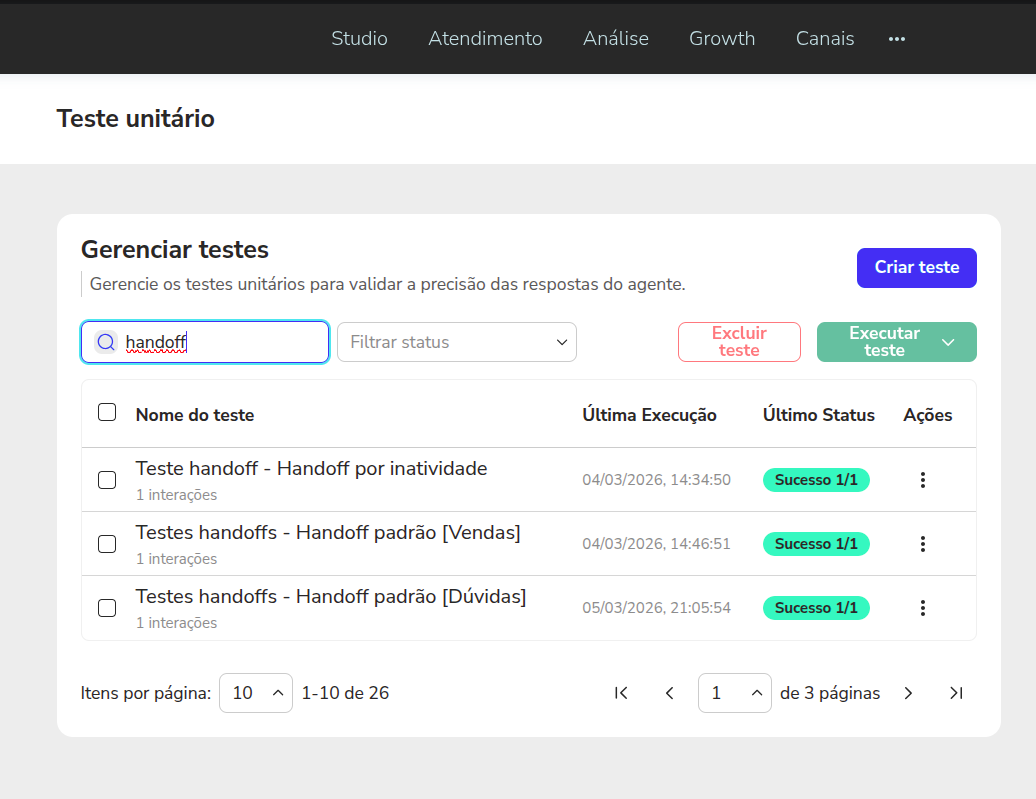The width and height of the screenshot is (1036, 799).
Task: Toggle the select-all tests checkbox
Action: coord(107,412)
